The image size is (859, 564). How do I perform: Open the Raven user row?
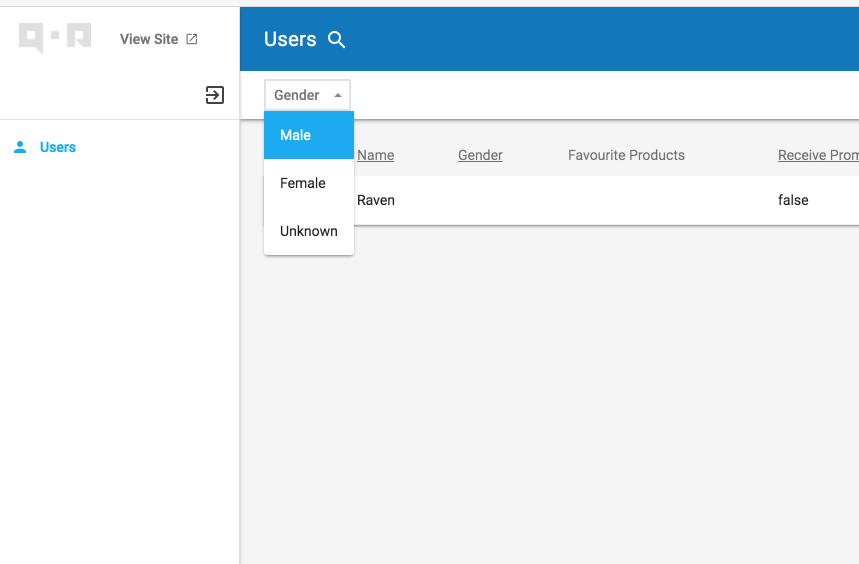(376, 200)
